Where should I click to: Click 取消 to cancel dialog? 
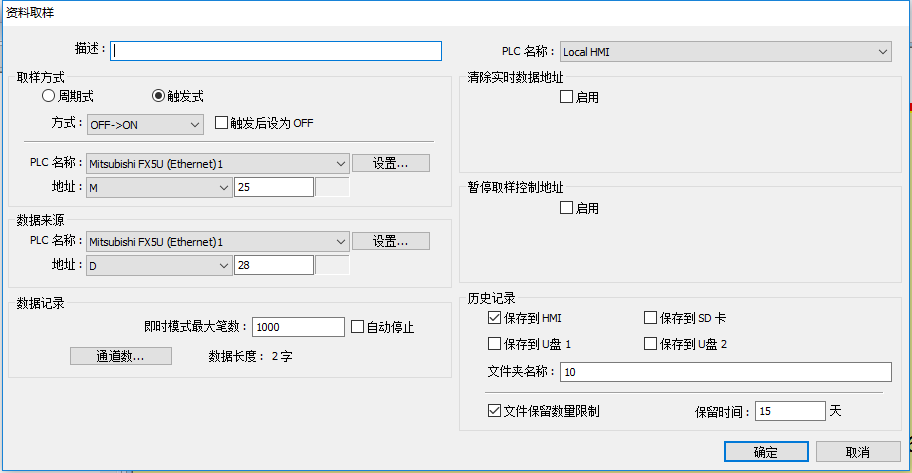(x=857, y=452)
